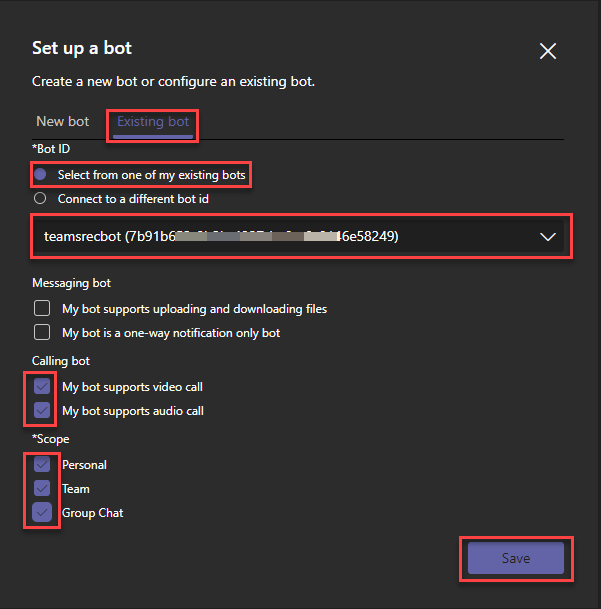Choose Select from one of my existing bots
This screenshot has width=601, height=609.
point(41,174)
